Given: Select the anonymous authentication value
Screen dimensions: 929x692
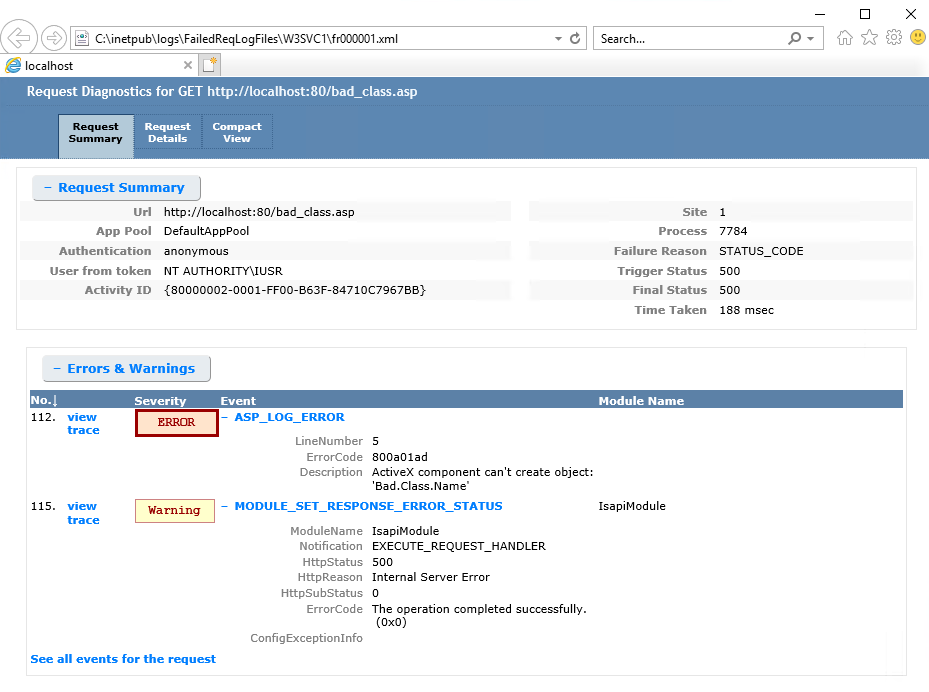Looking at the screenshot, I should [196, 251].
